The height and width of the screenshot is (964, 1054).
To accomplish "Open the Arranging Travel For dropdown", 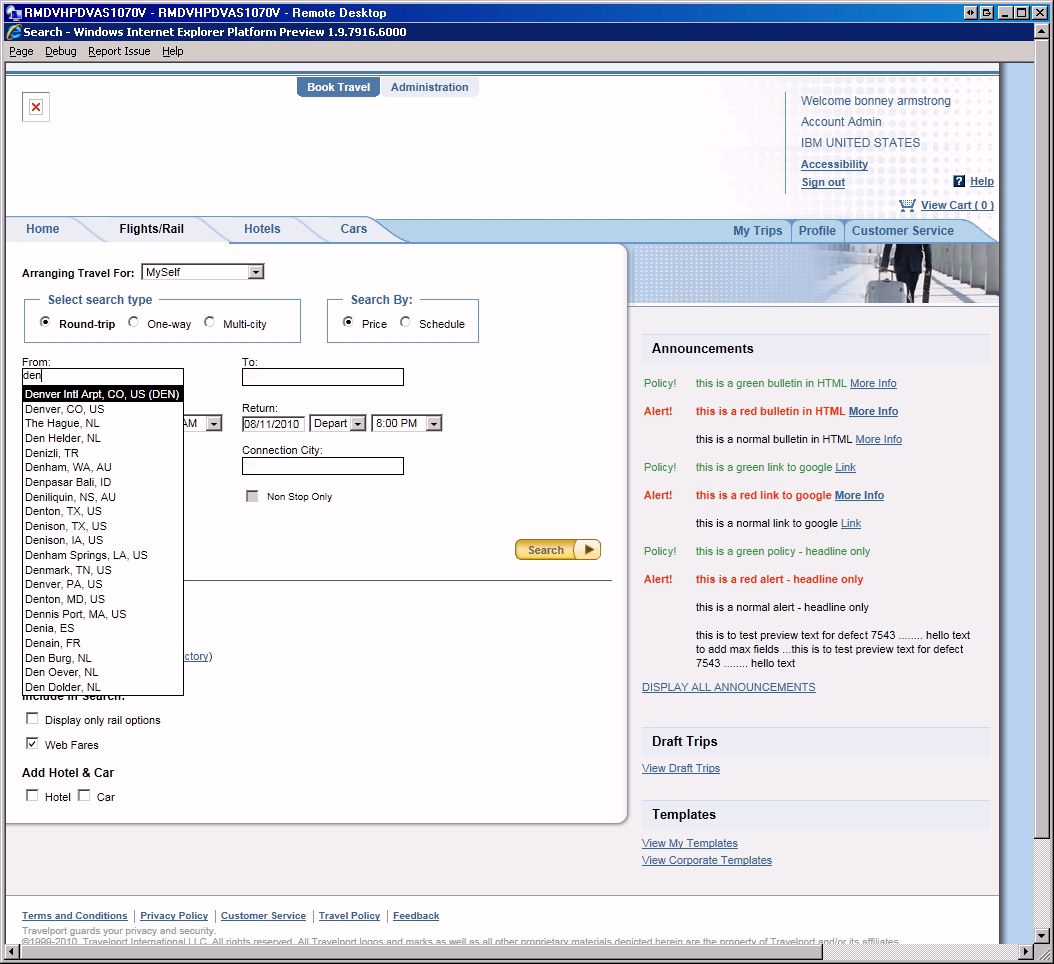I will click(256, 272).
